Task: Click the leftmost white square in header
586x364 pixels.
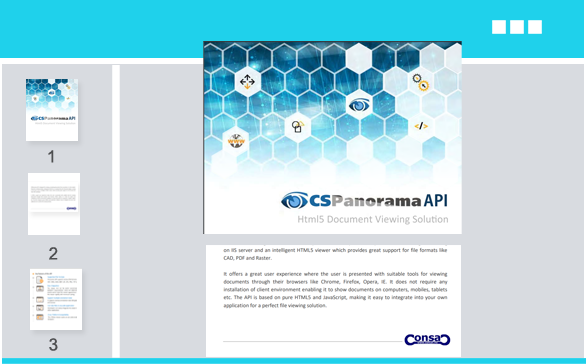Action: (499, 27)
